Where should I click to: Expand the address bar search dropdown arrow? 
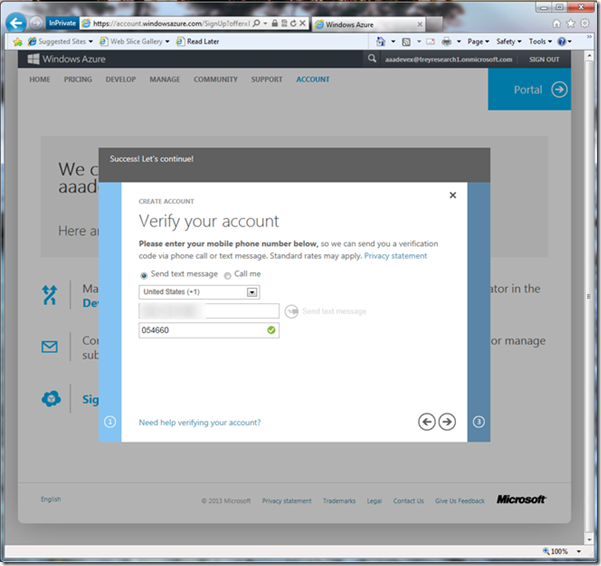[x=265, y=23]
